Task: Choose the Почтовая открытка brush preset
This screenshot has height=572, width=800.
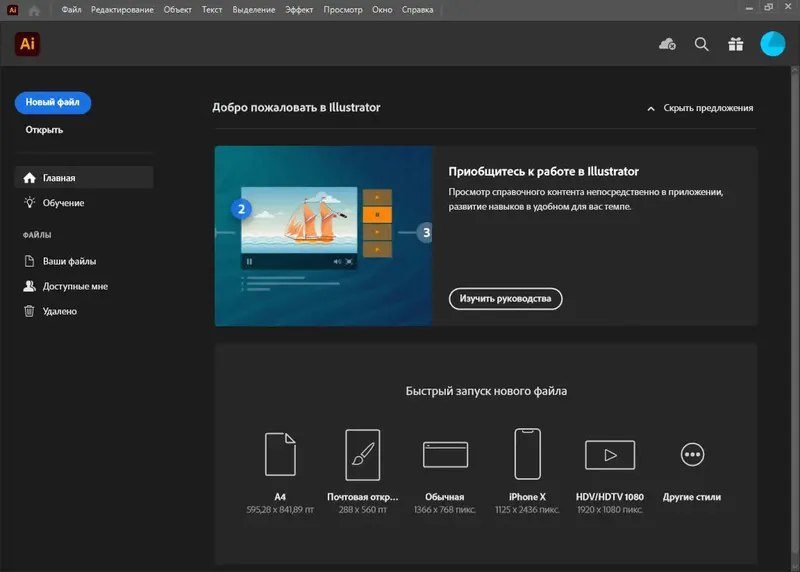Action: point(363,455)
